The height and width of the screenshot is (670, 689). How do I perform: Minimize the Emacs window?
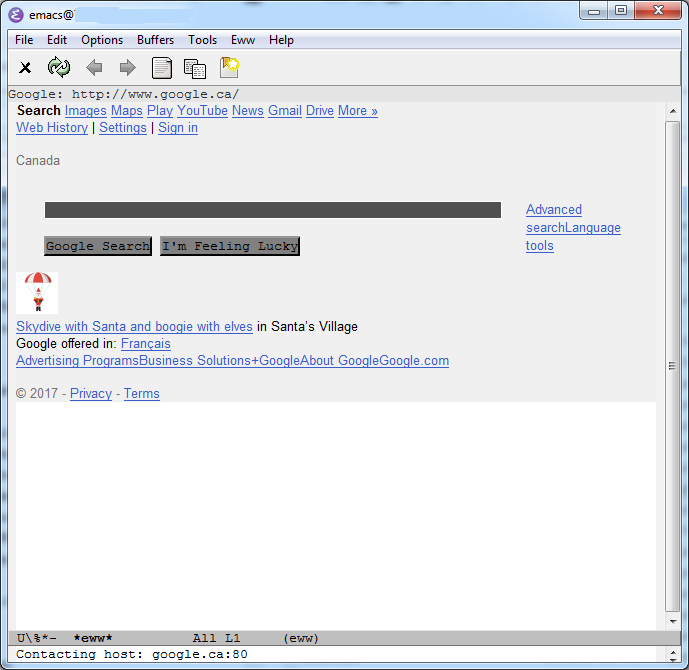click(594, 11)
